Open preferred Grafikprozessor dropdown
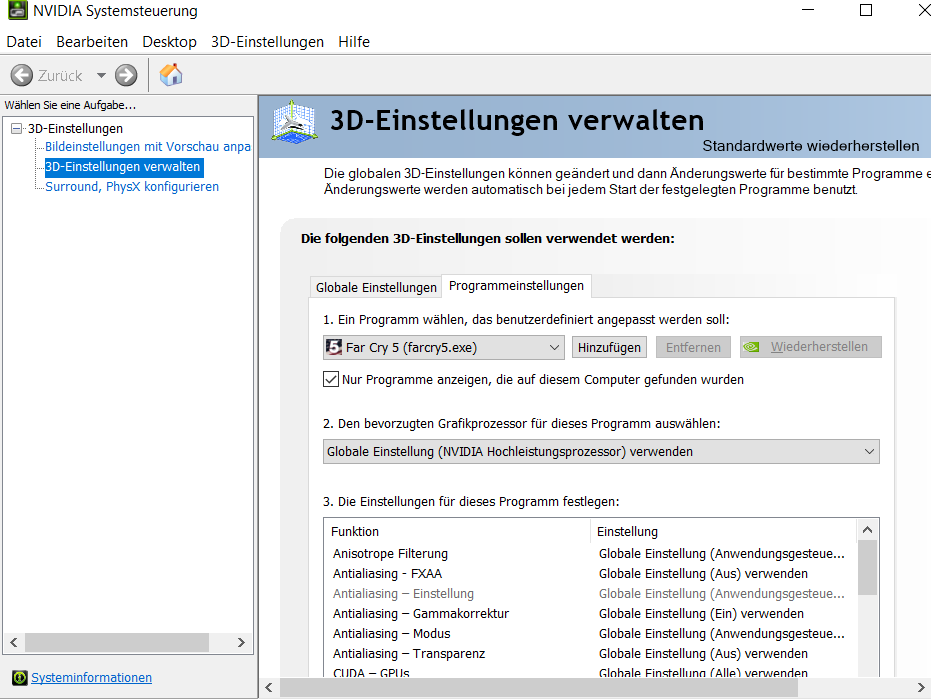 601,451
